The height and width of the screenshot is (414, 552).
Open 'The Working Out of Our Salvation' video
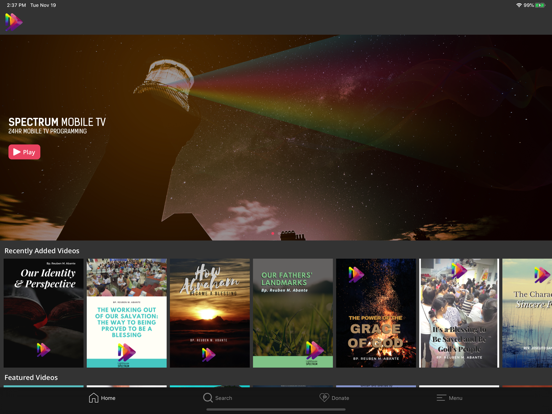point(127,313)
